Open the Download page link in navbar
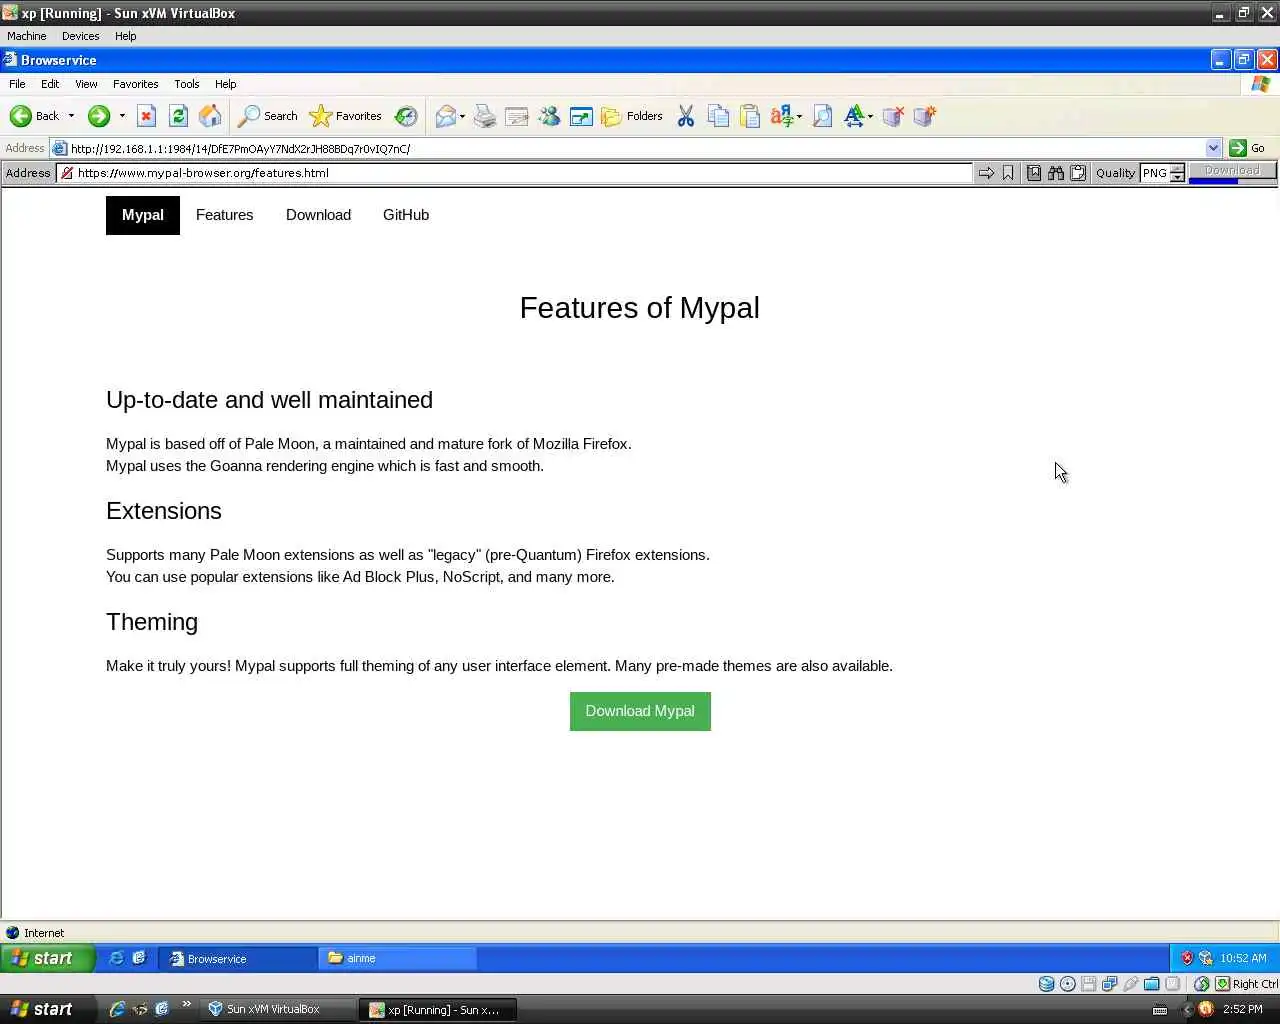 (x=318, y=215)
